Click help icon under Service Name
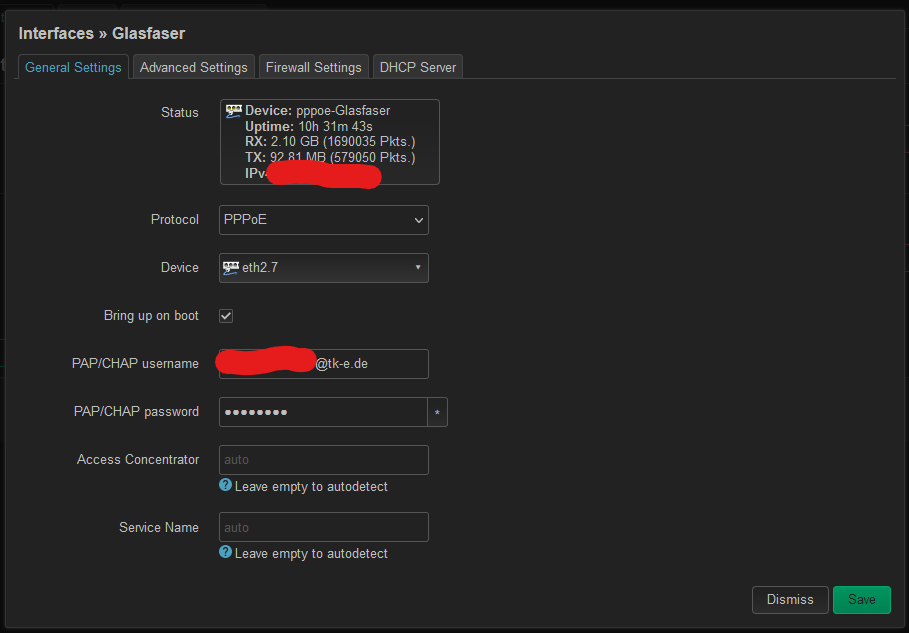909x633 pixels. coord(226,552)
